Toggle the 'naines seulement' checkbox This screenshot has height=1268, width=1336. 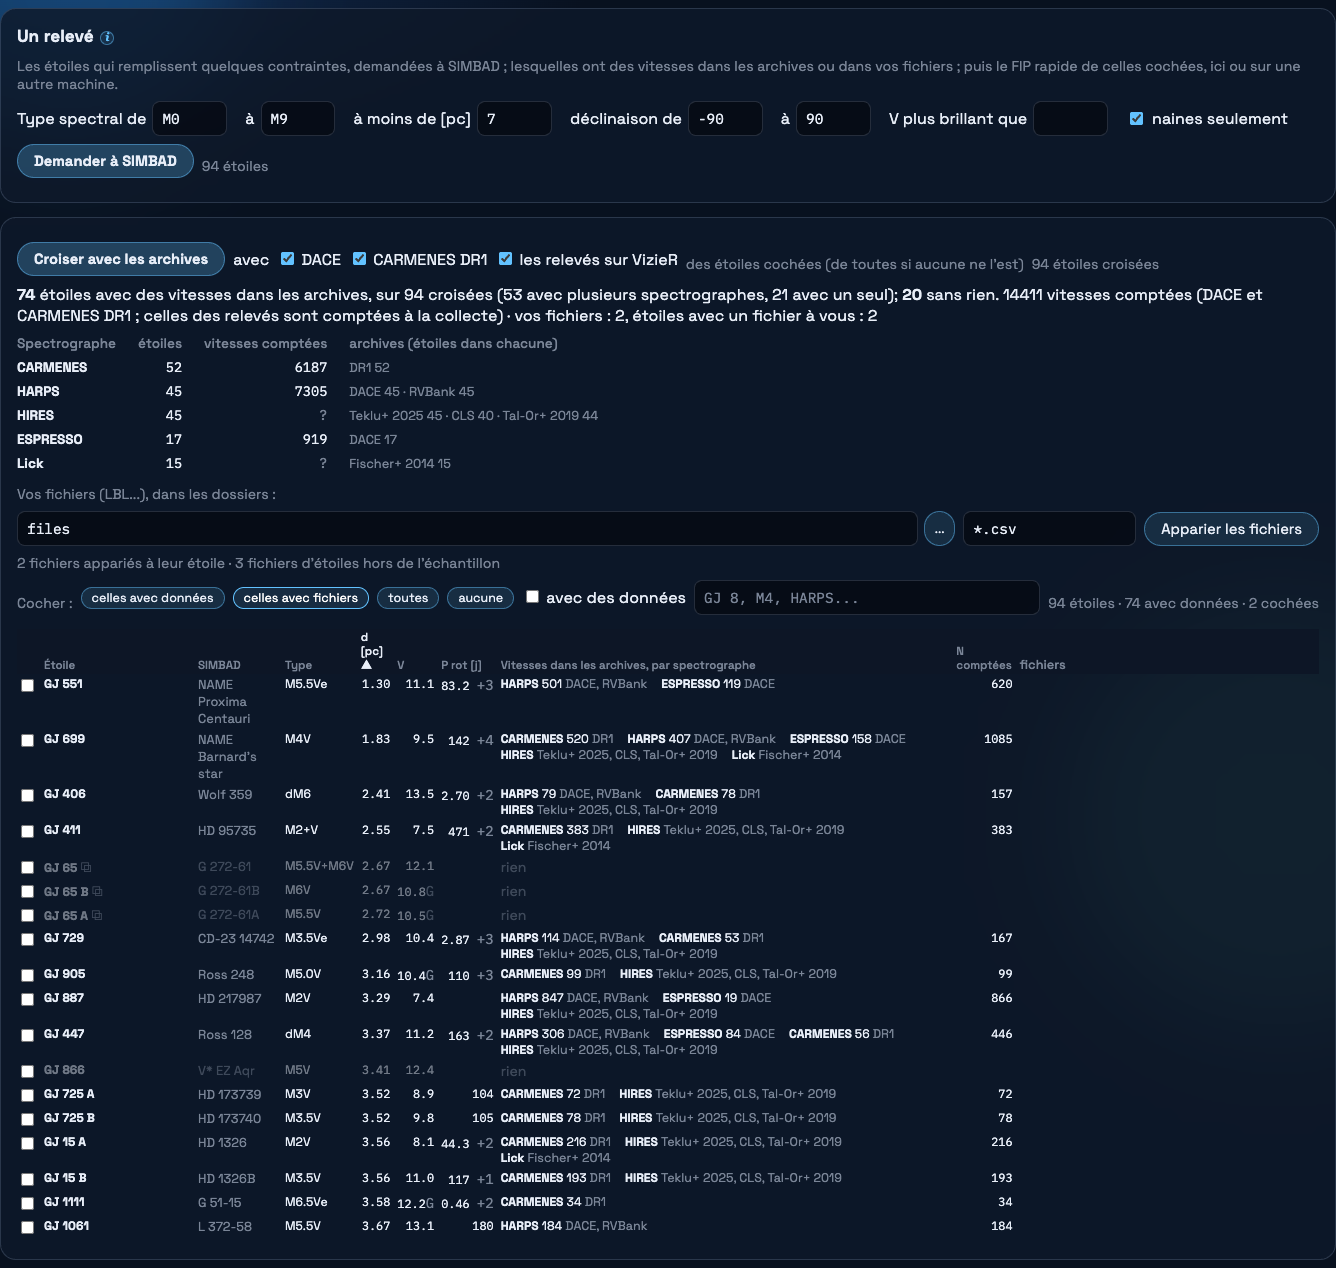[1136, 118]
